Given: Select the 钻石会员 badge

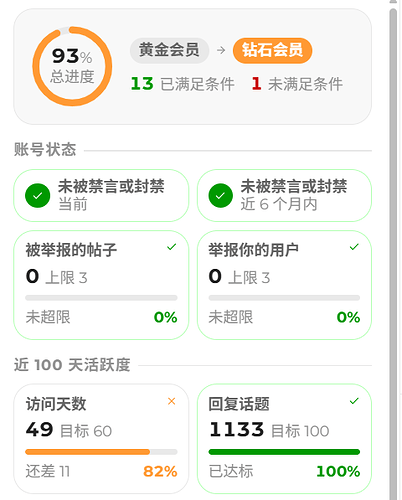Looking at the screenshot, I should (x=272, y=50).
